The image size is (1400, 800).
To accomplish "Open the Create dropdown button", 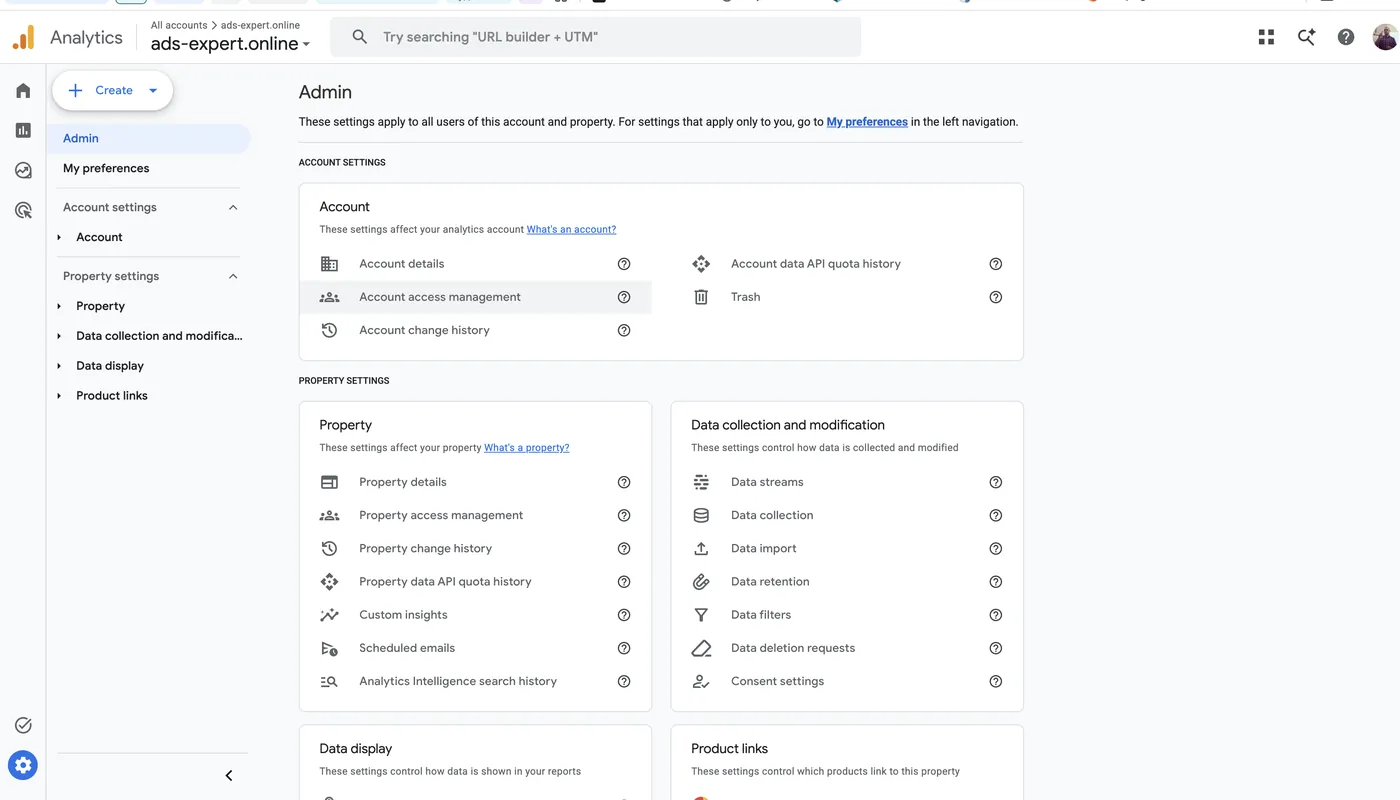I will pos(113,90).
